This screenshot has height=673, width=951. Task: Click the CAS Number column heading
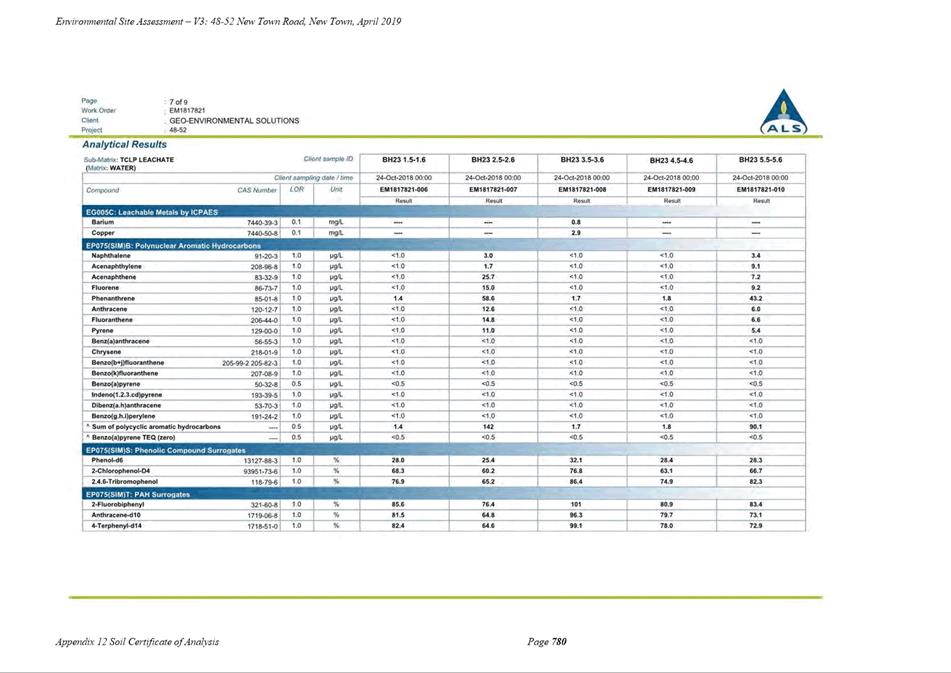257,190
